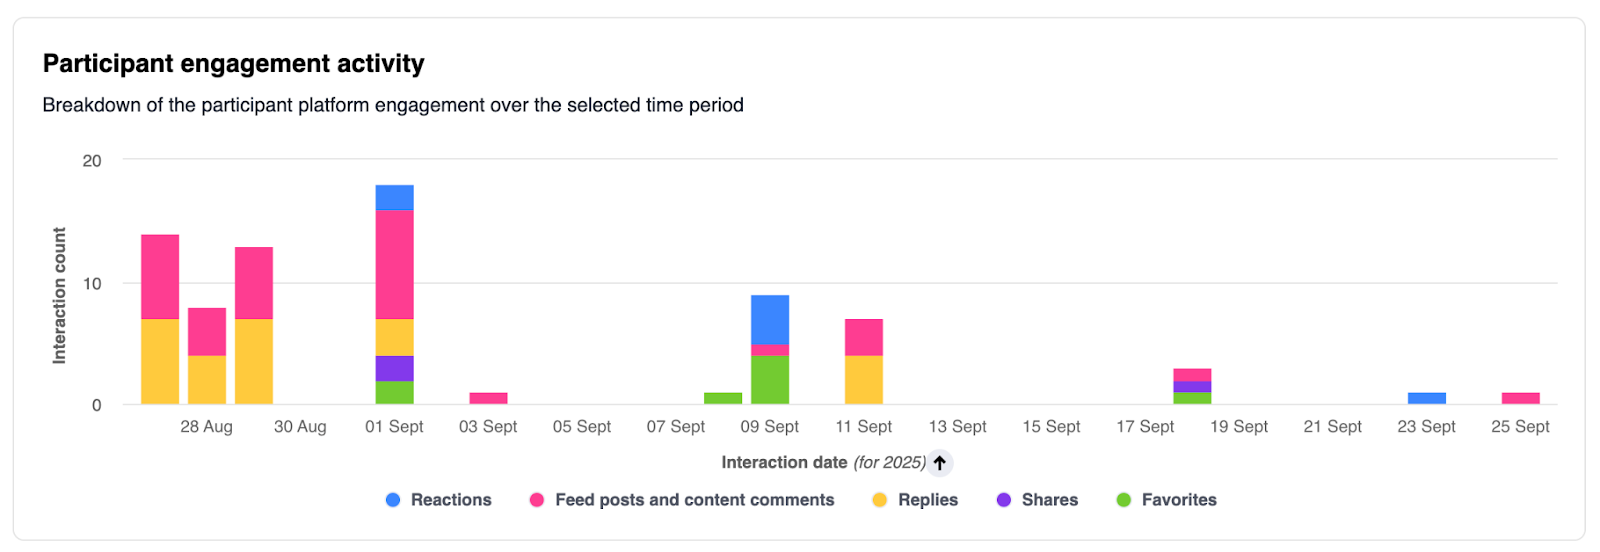
Task: Click the purple Shares legend dot
Action: click(1004, 500)
